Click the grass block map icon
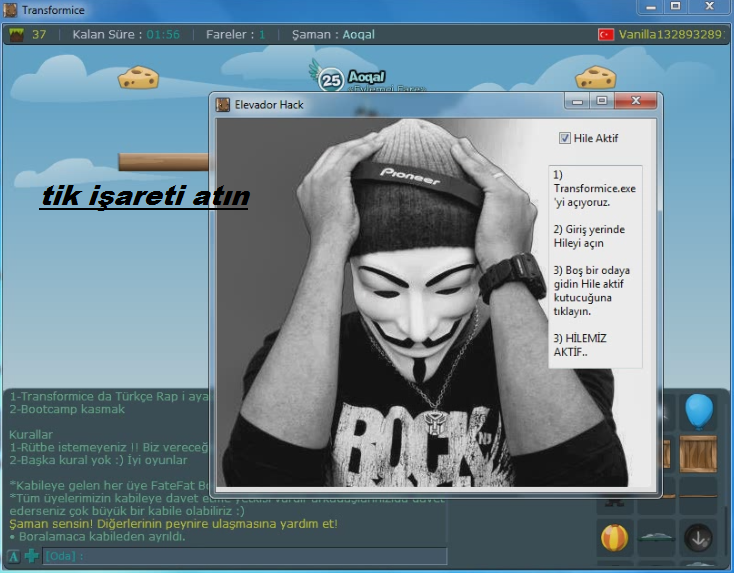This screenshot has height=573, width=734. coord(17,35)
